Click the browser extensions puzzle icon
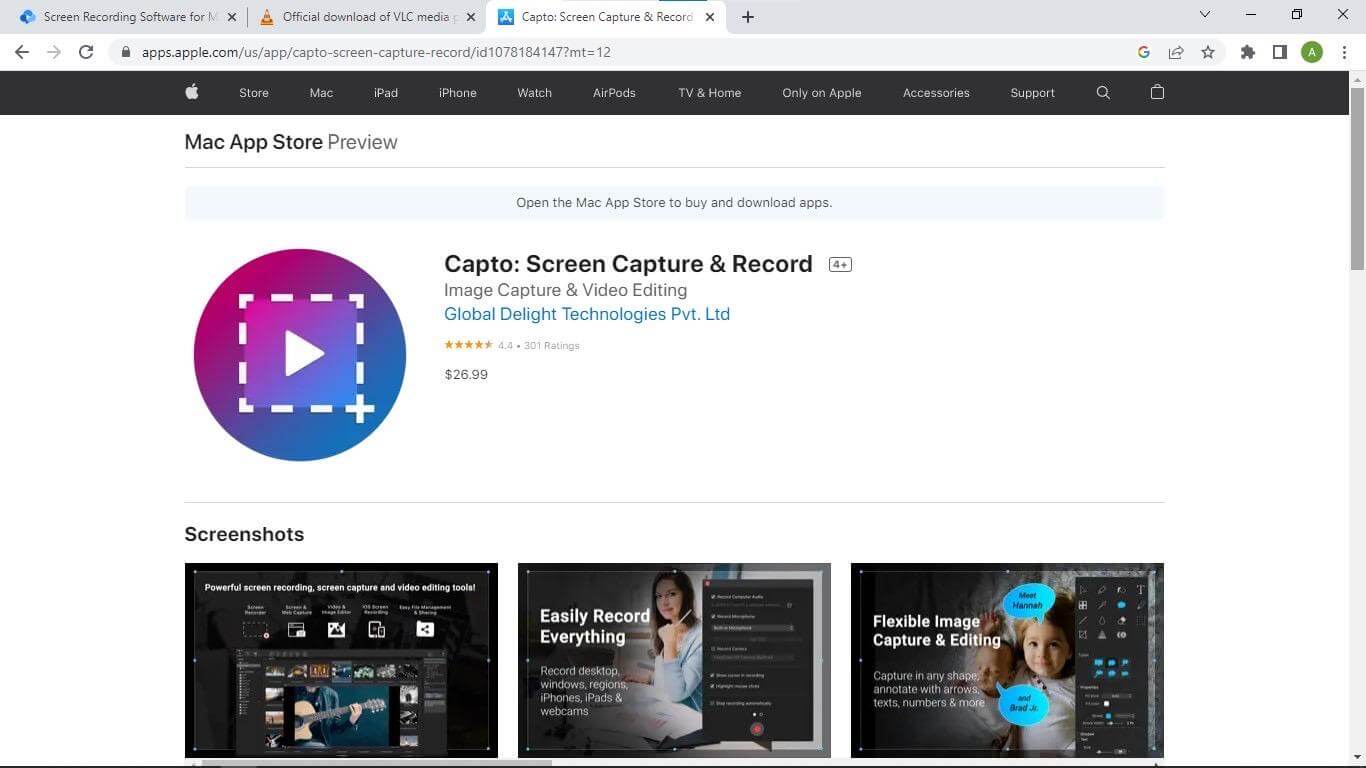This screenshot has height=768, width=1366. [x=1248, y=52]
